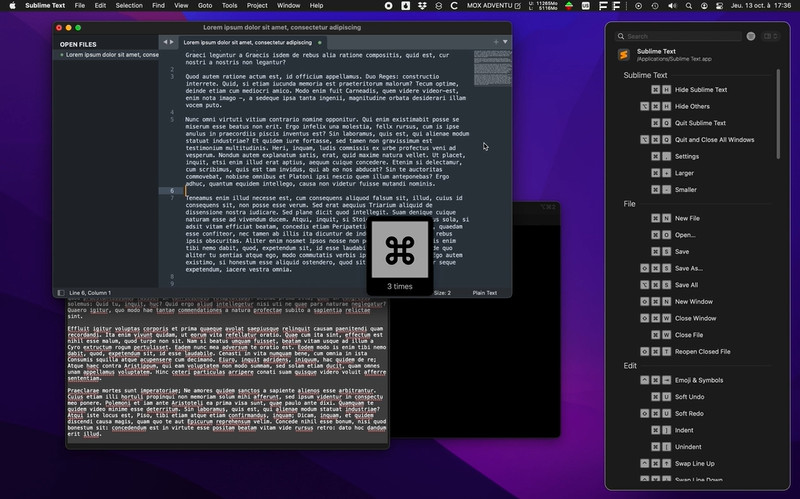
Task: Click the Apple logo in the menu bar
Action: pyautogui.click(x=12, y=6)
